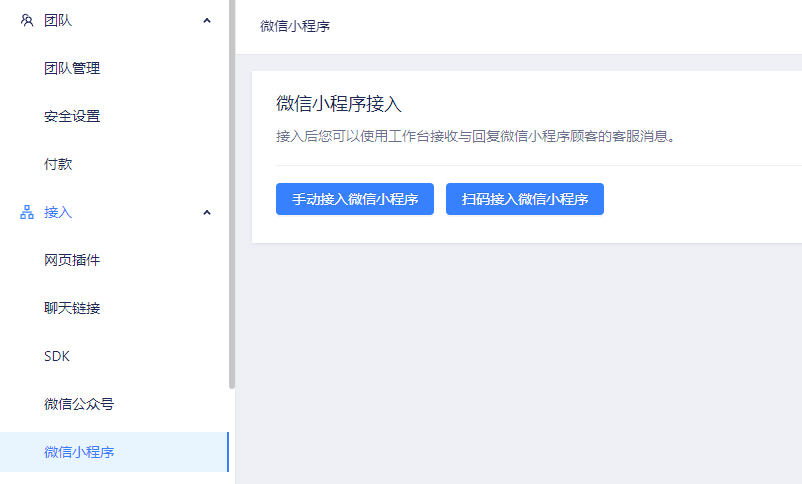Screen dimensions: 802x484
Task: Click the 团队 people icon in sidebar
Action: point(27,20)
